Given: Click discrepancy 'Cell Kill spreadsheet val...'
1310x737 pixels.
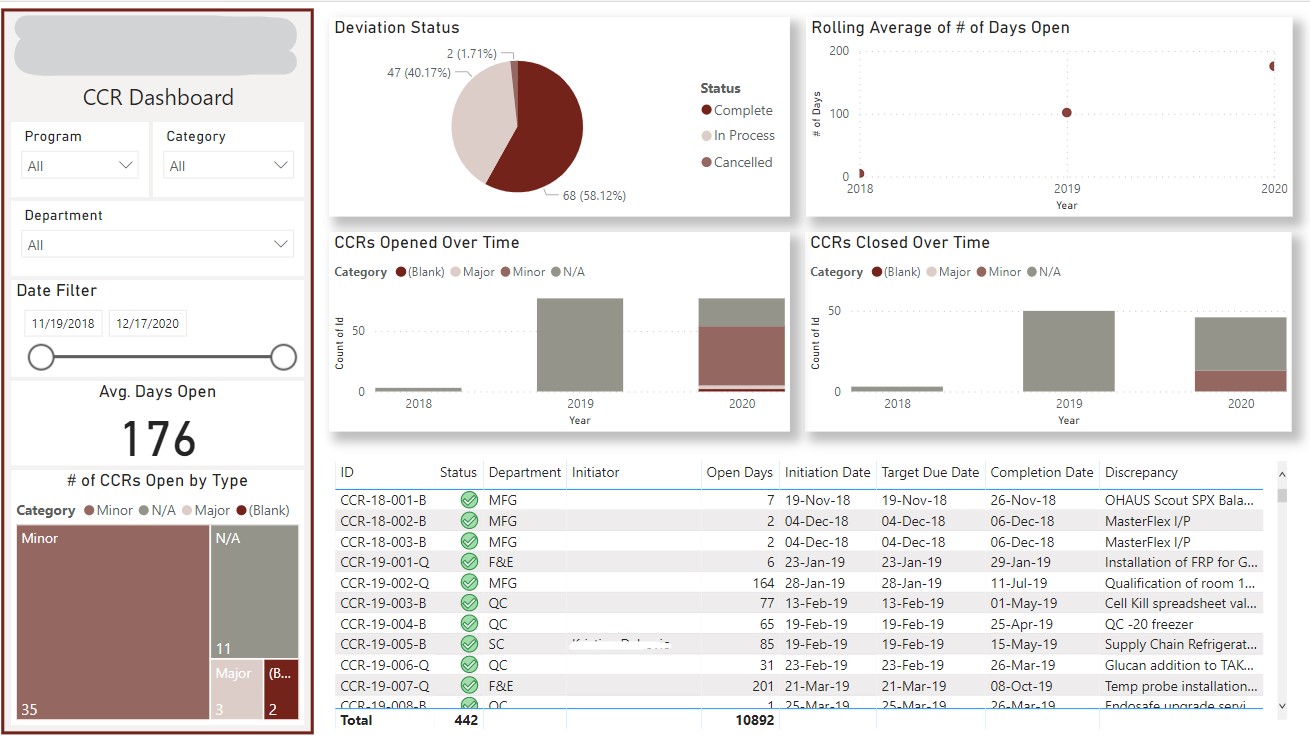Looking at the screenshot, I should [1181, 603].
